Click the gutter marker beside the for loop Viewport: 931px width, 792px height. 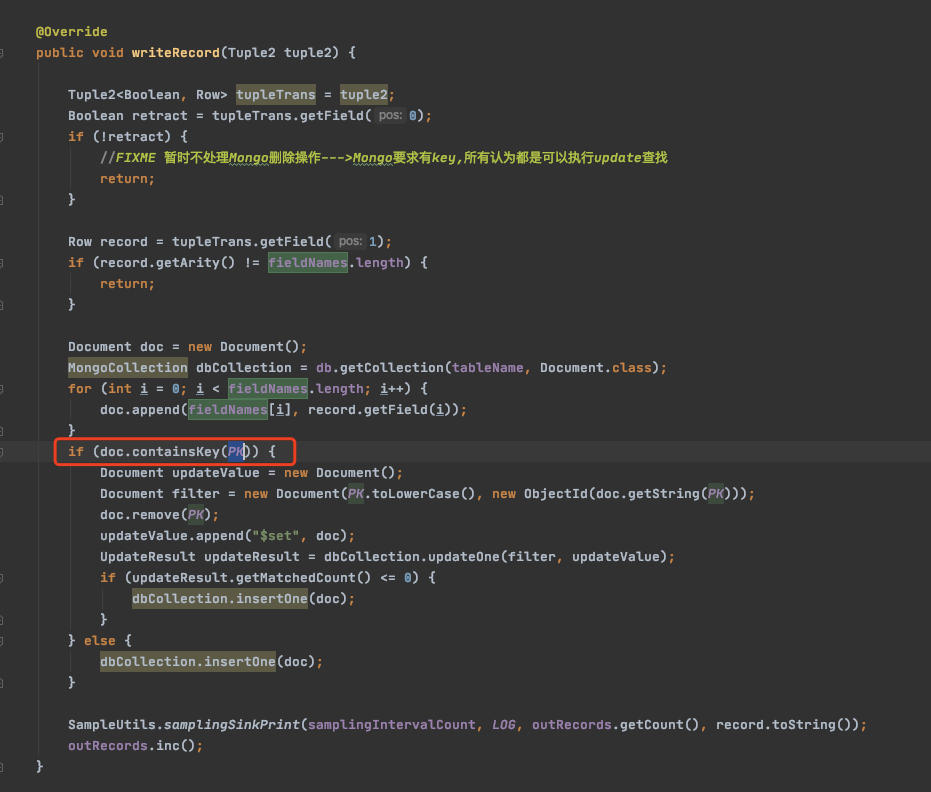[8, 388]
